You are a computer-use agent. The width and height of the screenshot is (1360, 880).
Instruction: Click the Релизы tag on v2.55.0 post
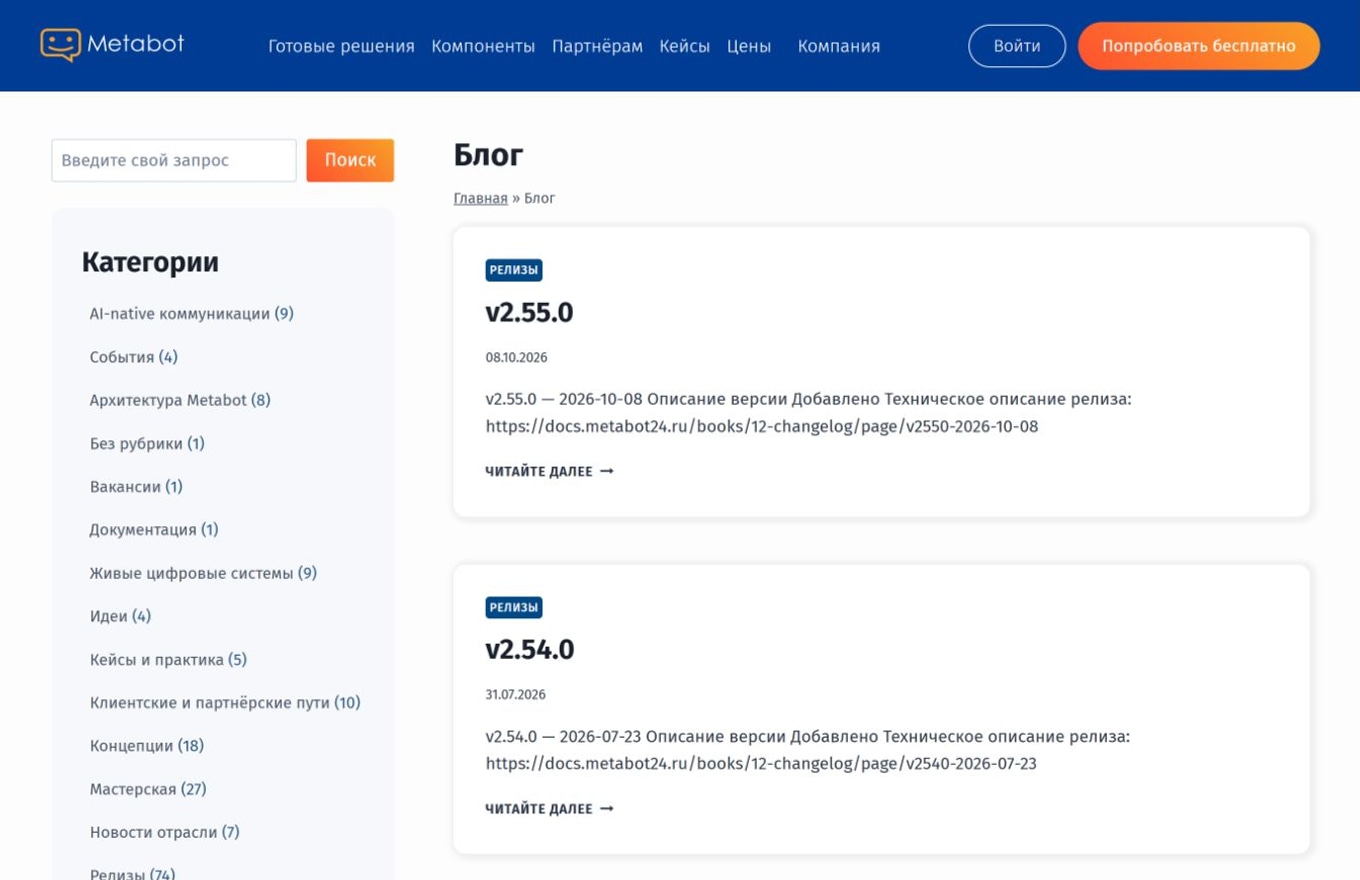click(514, 270)
